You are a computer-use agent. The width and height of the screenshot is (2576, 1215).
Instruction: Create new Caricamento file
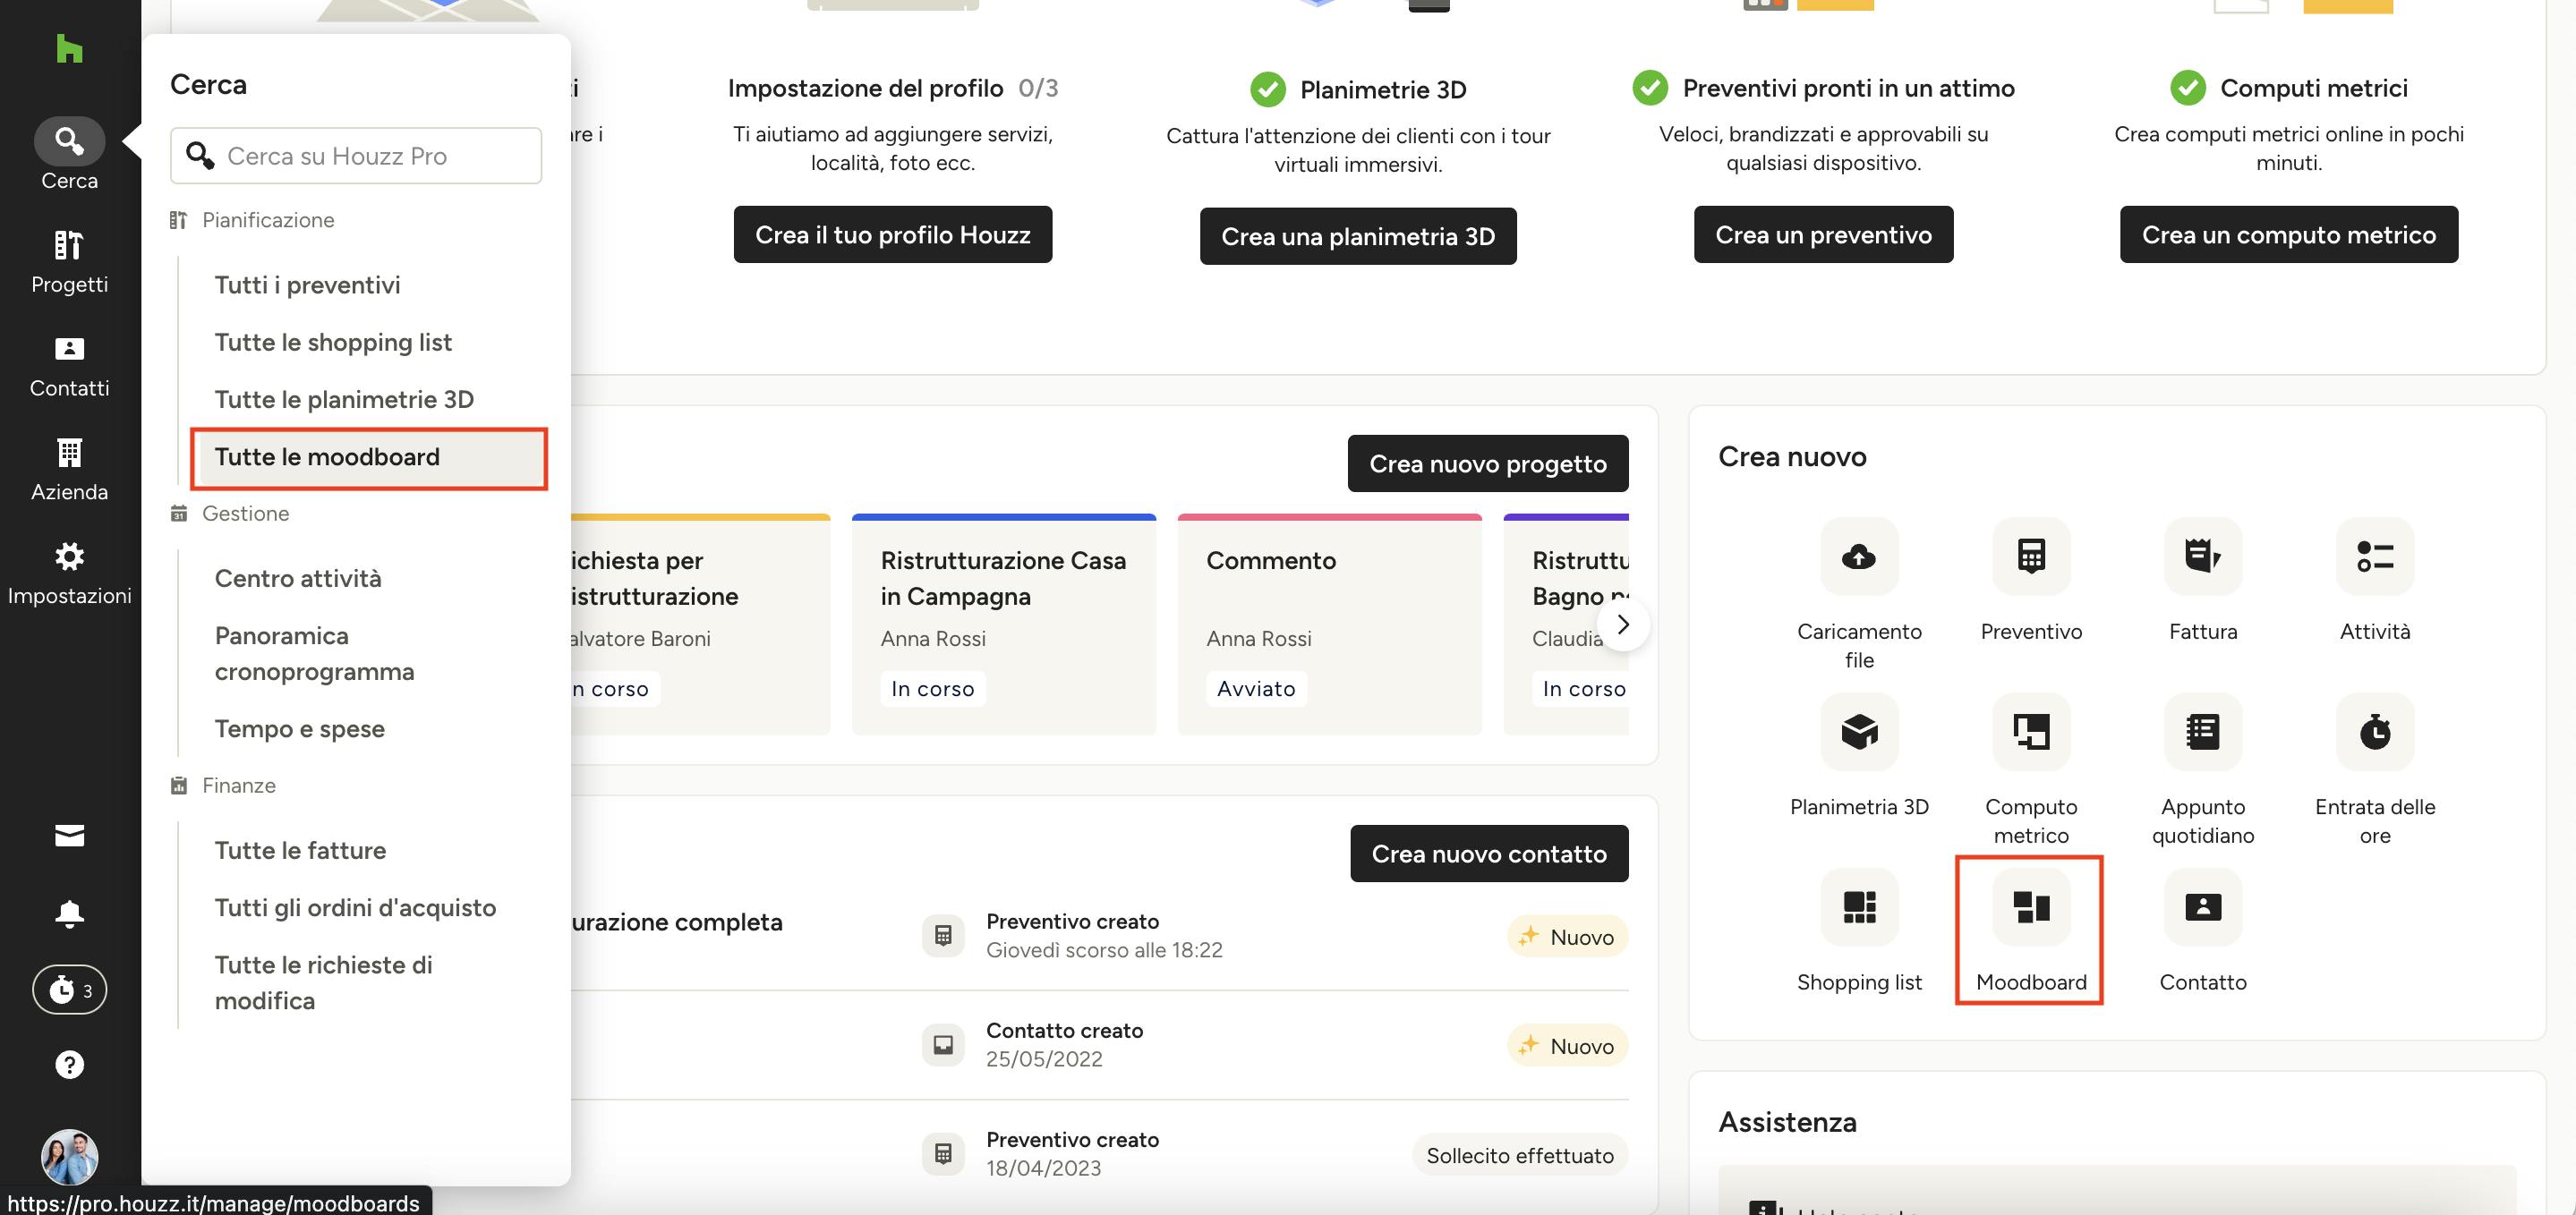[x=1859, y=556]
